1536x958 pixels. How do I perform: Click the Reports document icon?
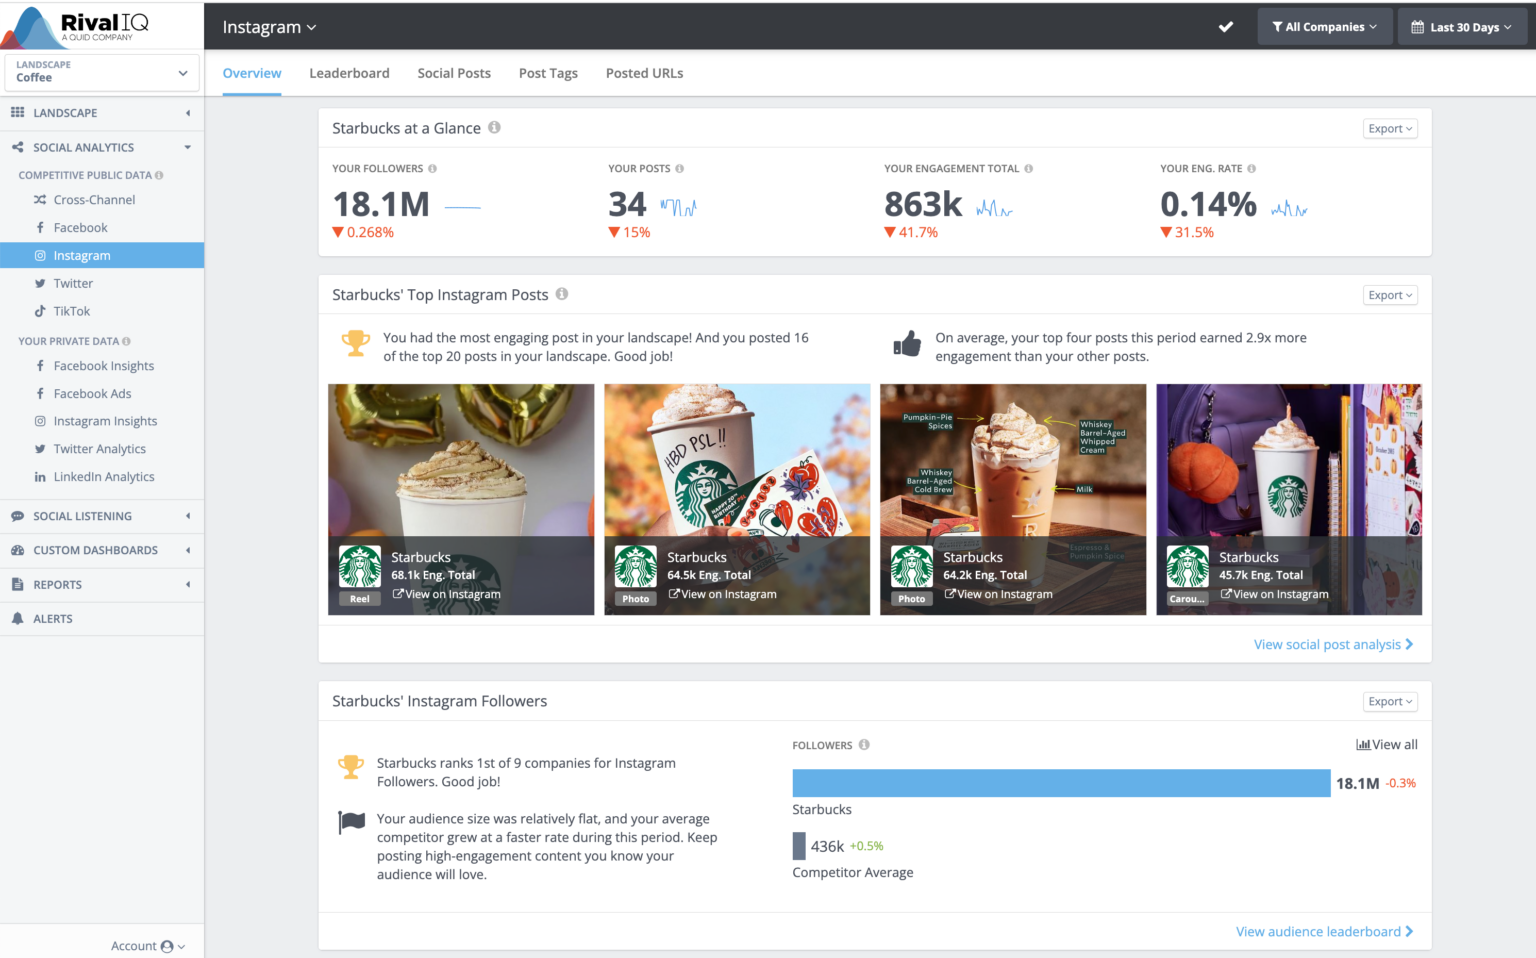pos(17,584)
